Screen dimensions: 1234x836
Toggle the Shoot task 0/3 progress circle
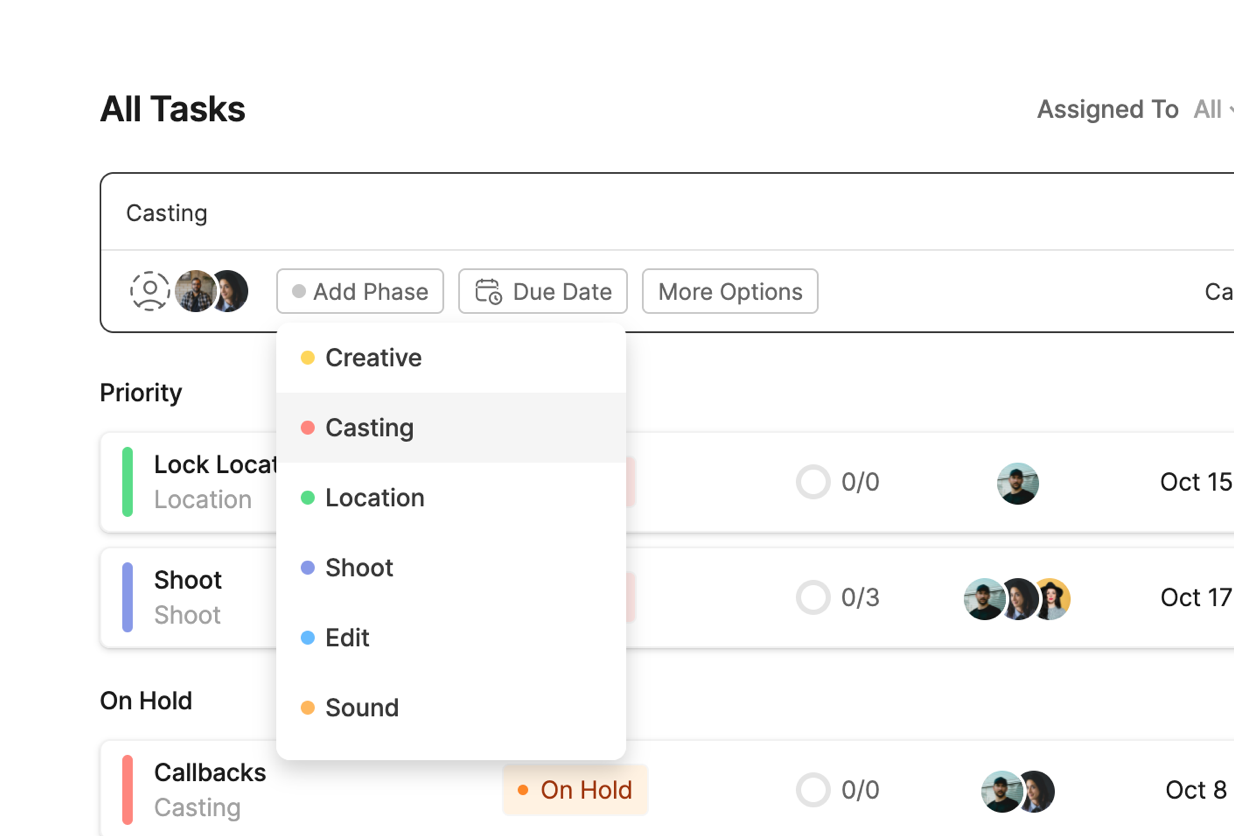[813, 598]
